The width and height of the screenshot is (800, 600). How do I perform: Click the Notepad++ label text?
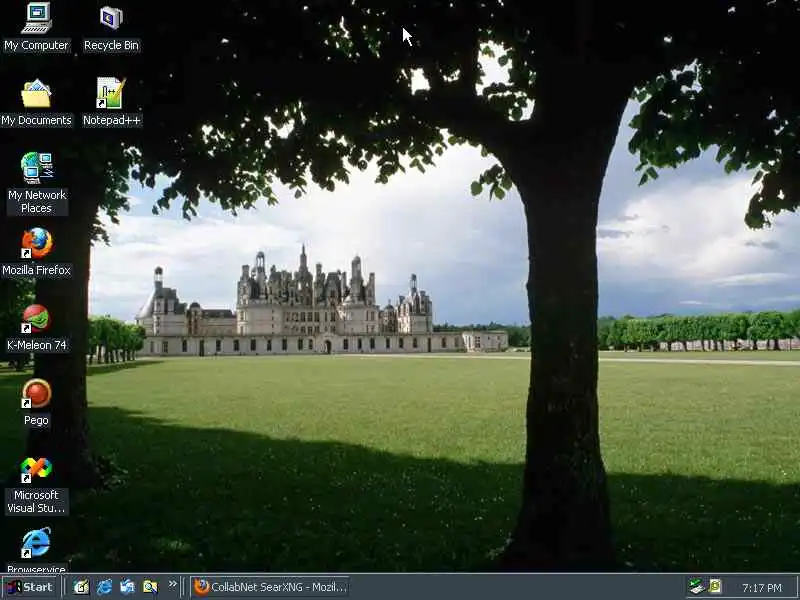click(112, 120)
